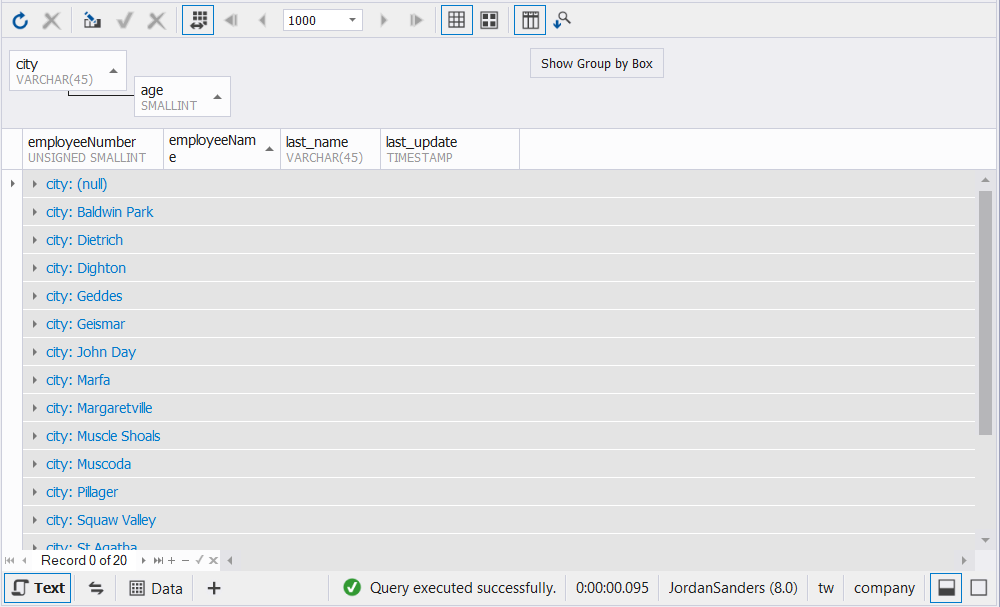Collapse the city column header sort arrow

click(112, 71)
